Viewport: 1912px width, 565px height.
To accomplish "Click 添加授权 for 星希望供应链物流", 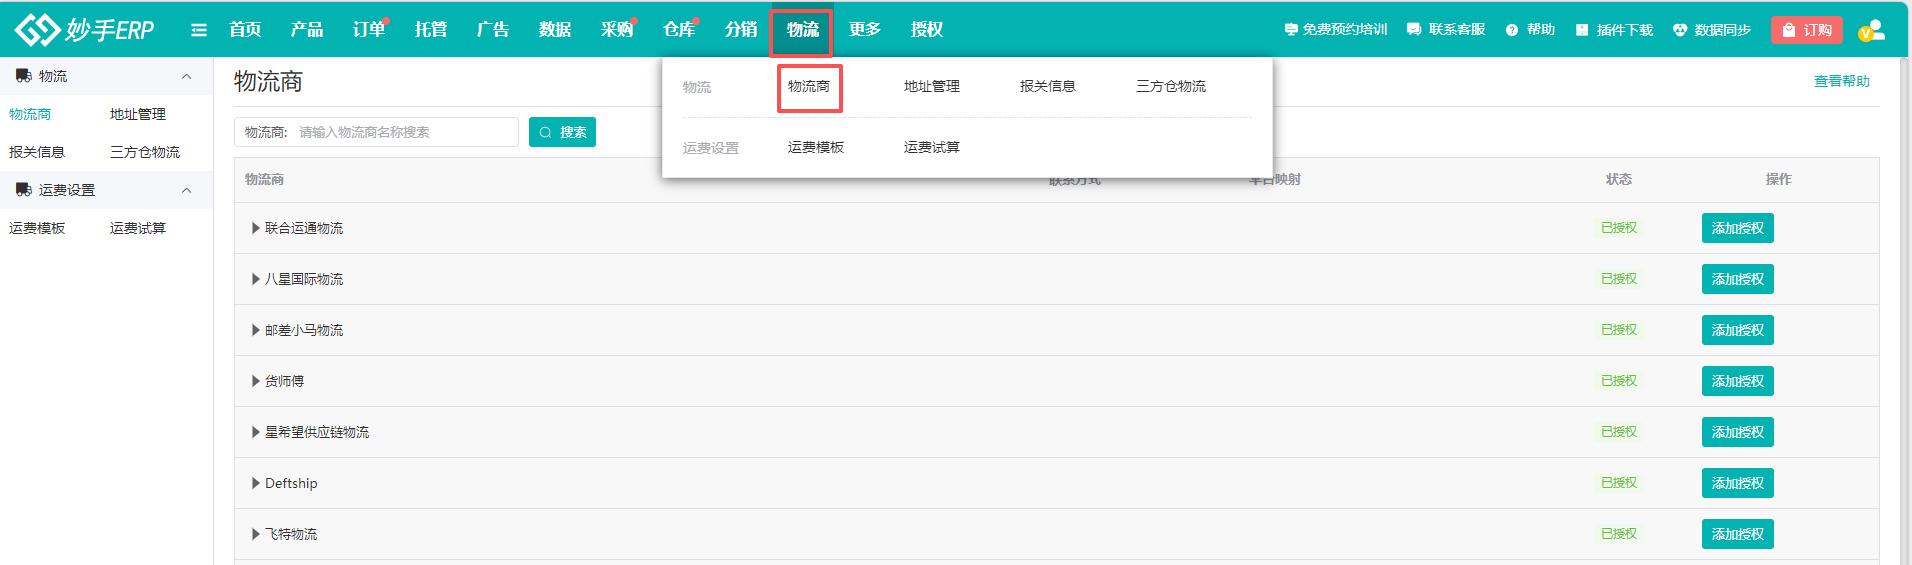I will 1738,432.
